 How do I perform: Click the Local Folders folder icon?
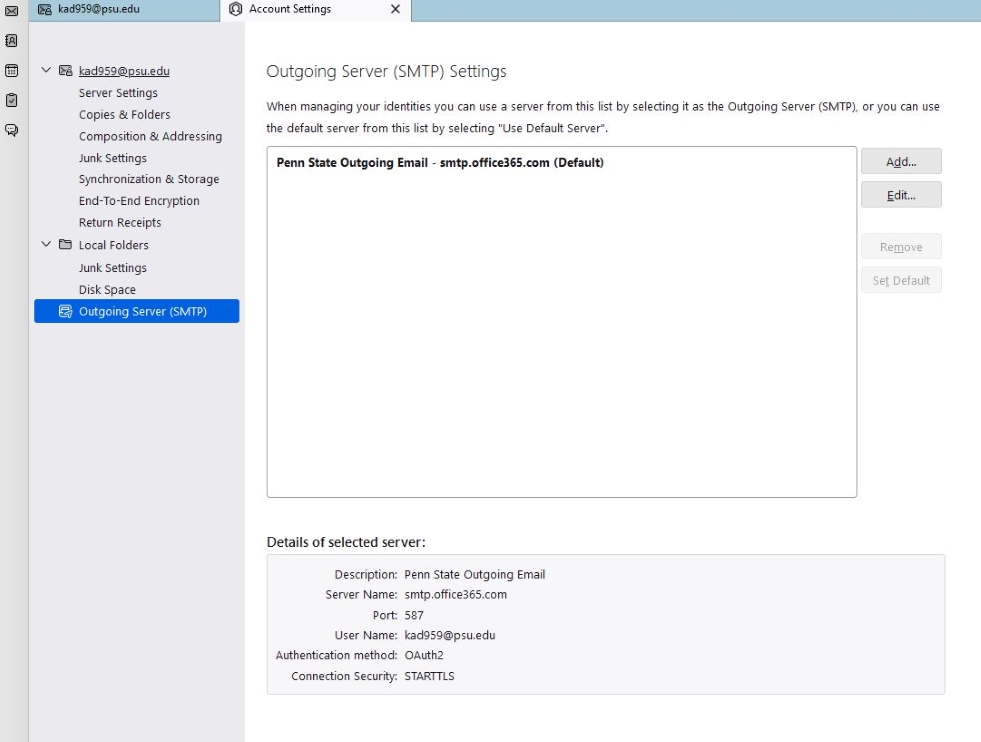66,245
